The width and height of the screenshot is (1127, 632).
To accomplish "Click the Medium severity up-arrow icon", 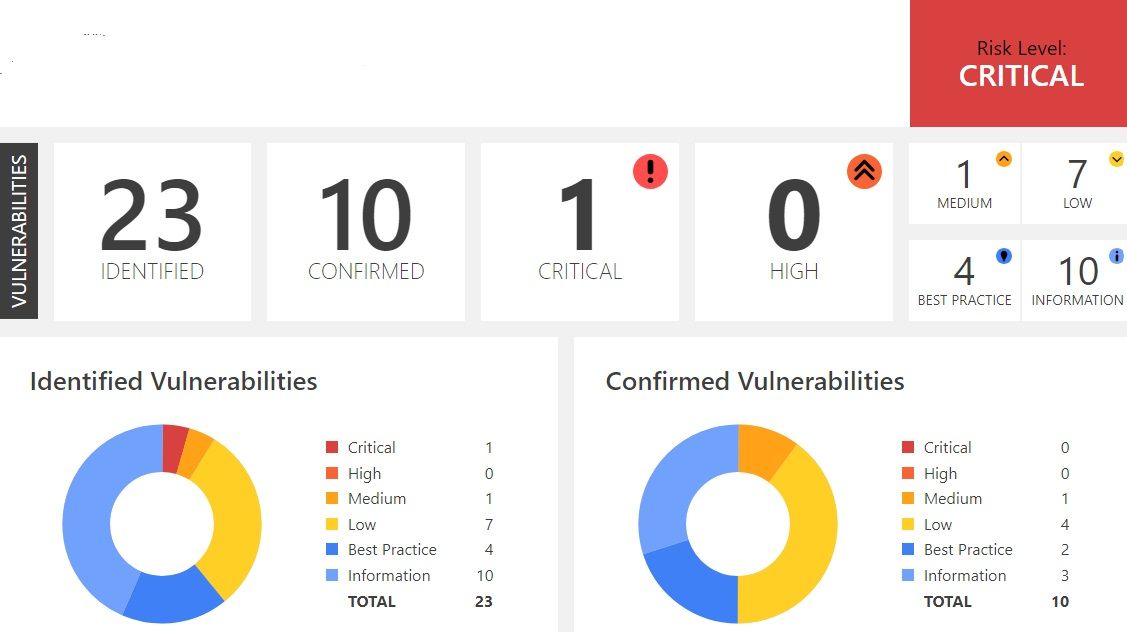I will (1003, 159).
